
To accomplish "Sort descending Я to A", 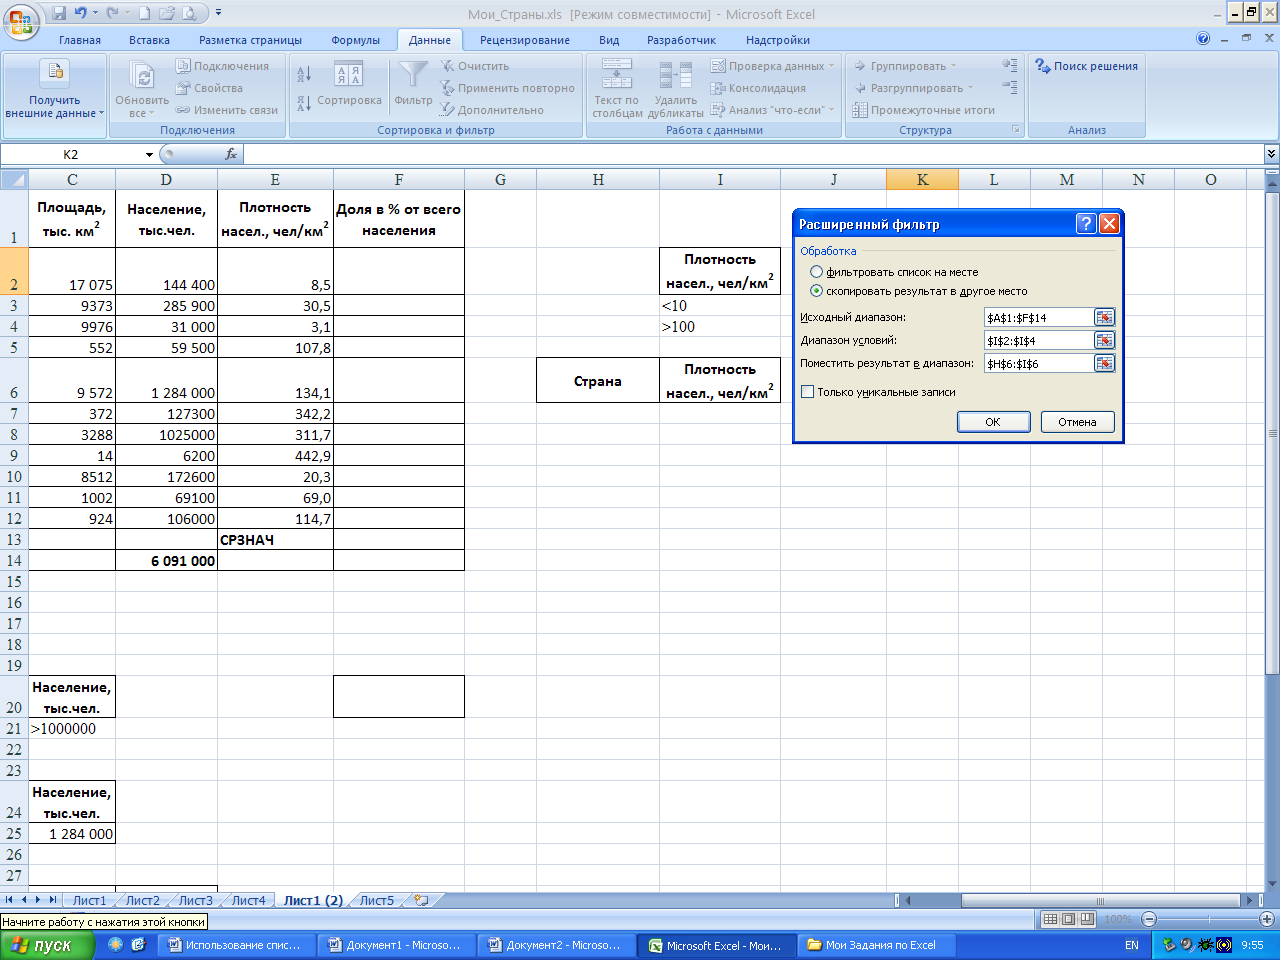I will (x=304, y=103).
